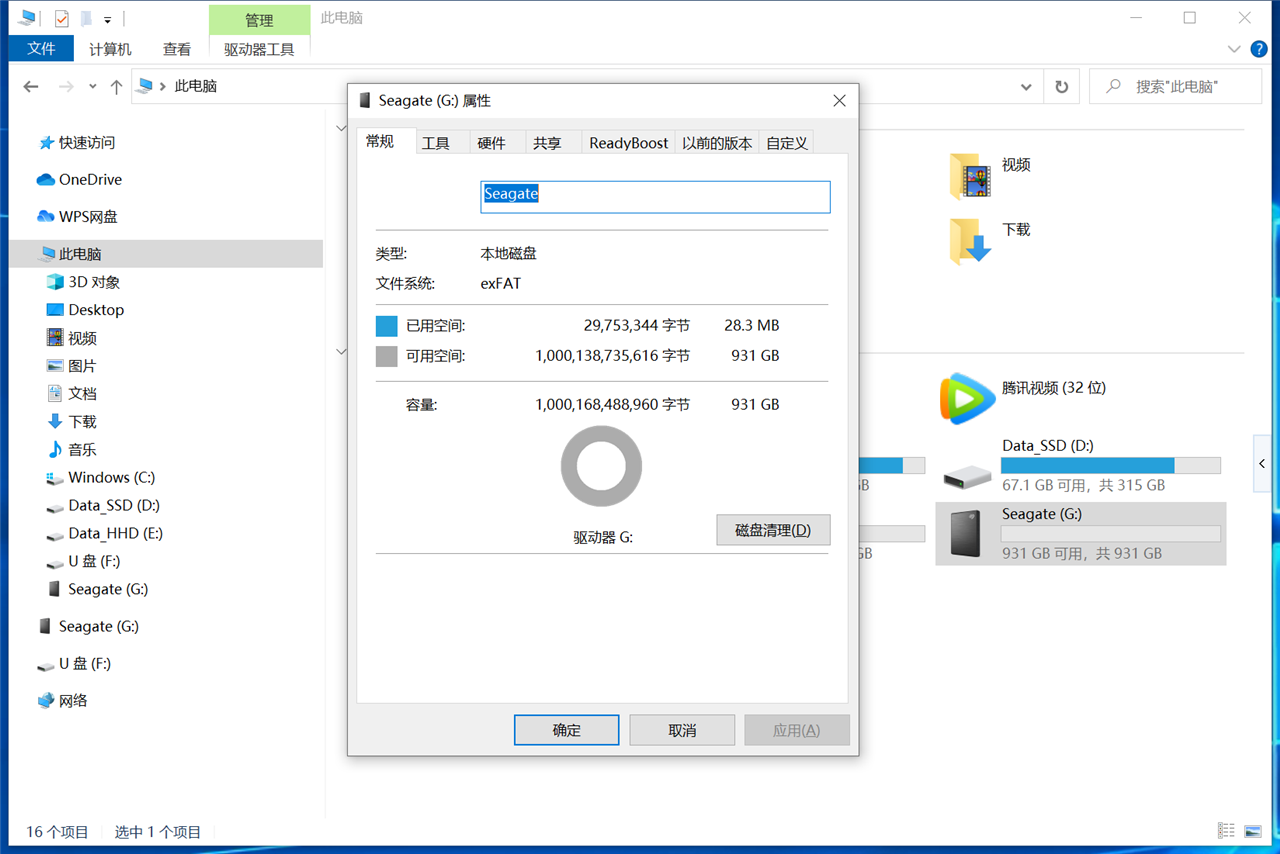The image size is (1280, 854).
Task: Expand the ribbon with the chevron
Action: [x=1233, y=49]
